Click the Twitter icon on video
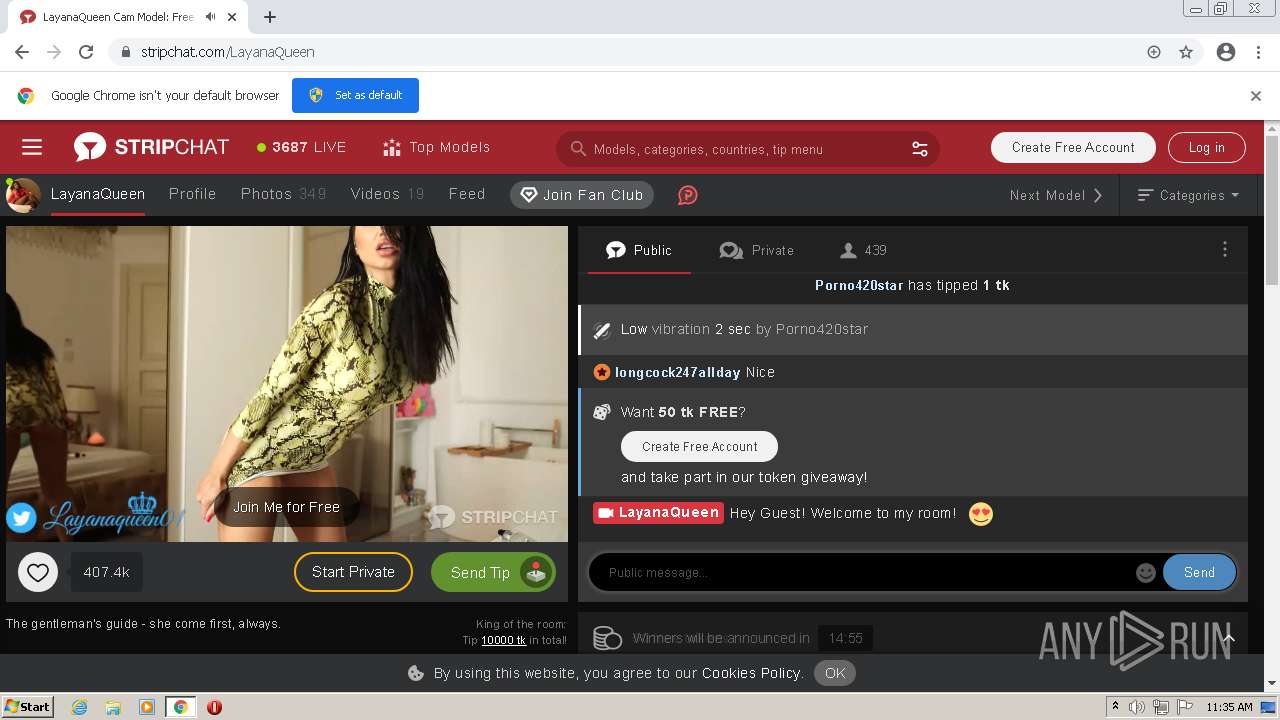 pos(21,517)
